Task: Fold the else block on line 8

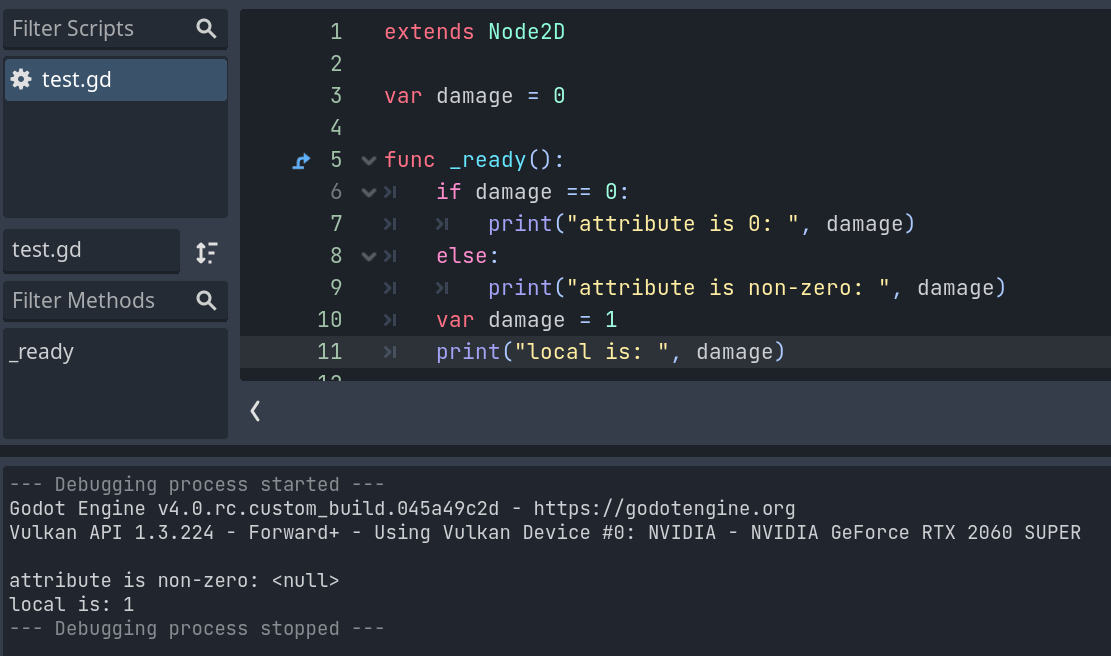Action: point(368,255)
